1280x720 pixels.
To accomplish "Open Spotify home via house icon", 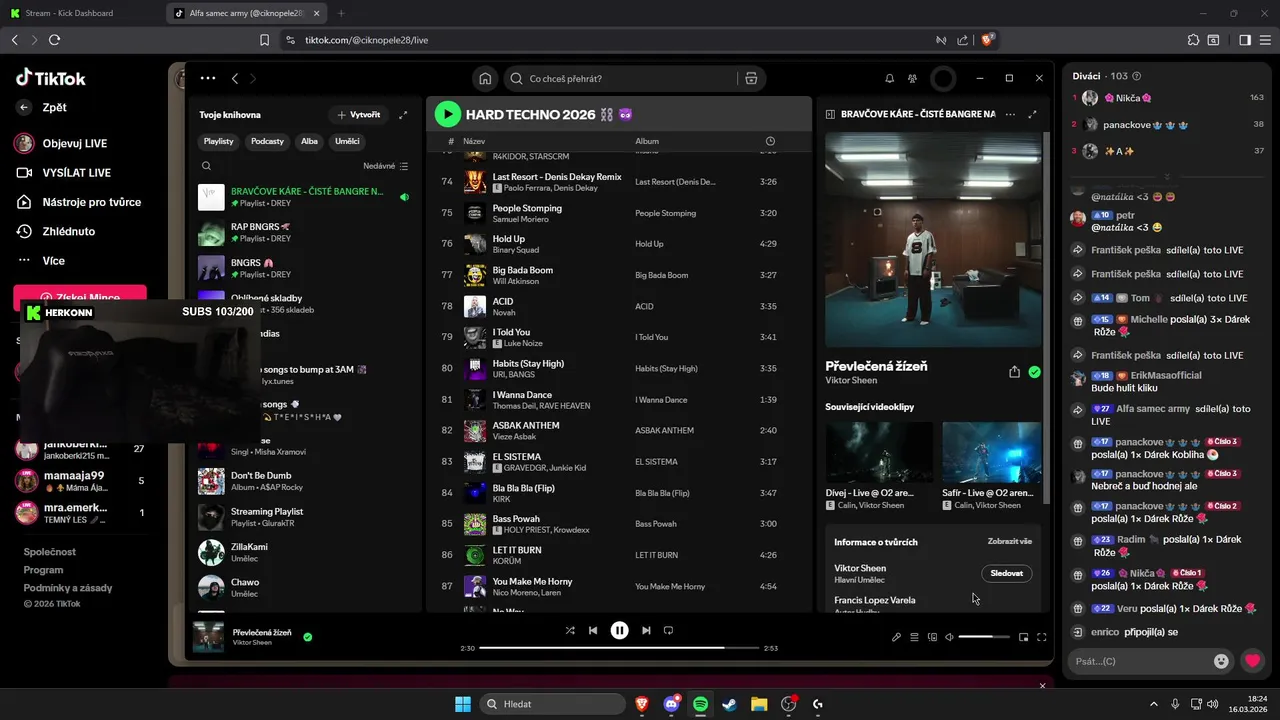I will coord(485,78).
